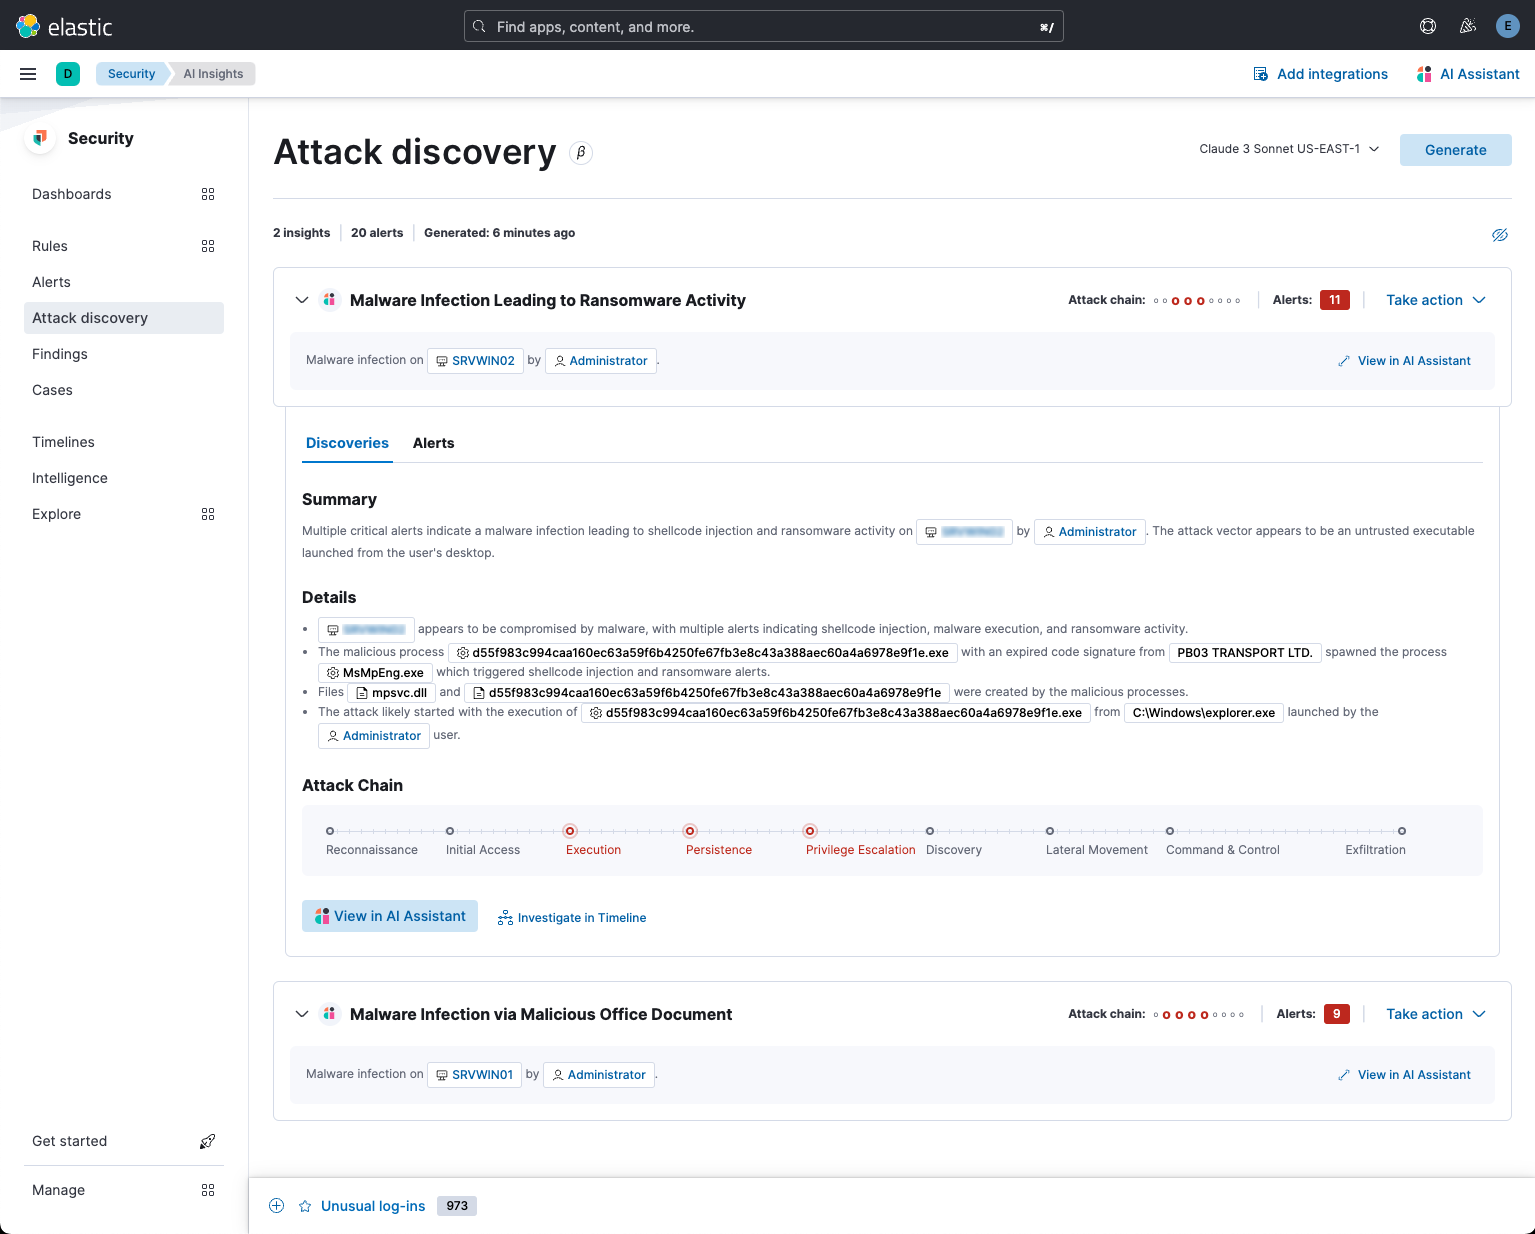Screen dimensions: 1535x1234
Task: Open Take action dropdown for Ransomware insight
Action: [1436, 300]
